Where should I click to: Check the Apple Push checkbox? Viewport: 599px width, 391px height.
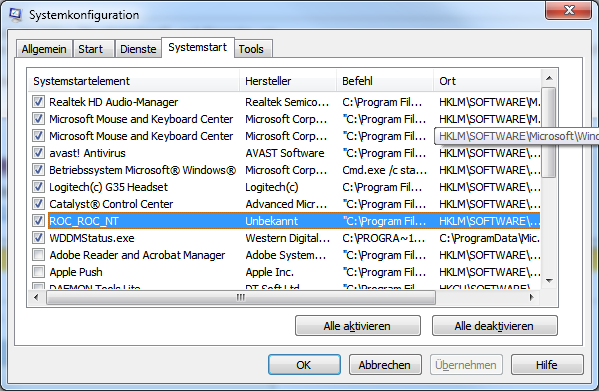tap(38, 271)
